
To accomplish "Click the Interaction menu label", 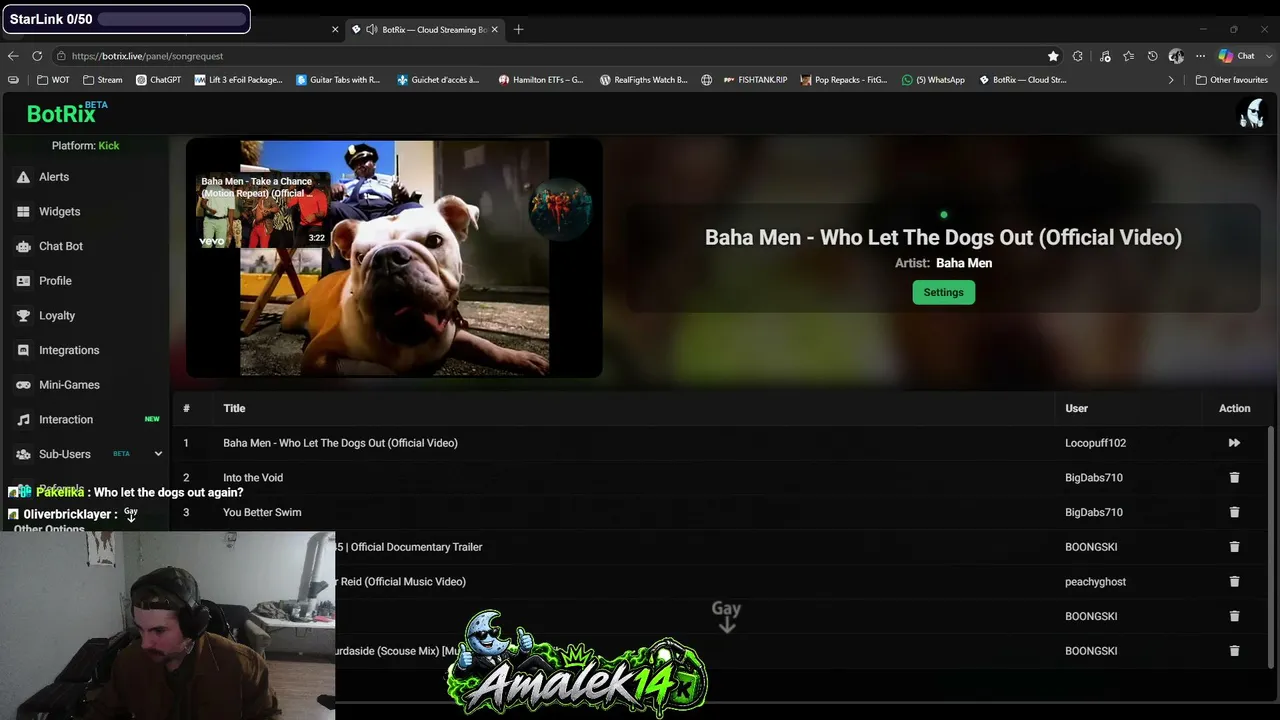I will pyautogui.click(x=66, y=420).
